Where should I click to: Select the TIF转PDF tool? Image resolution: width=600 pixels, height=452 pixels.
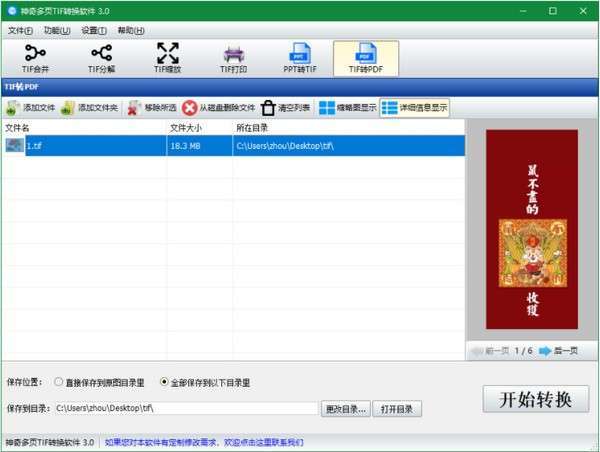(366, 59)
